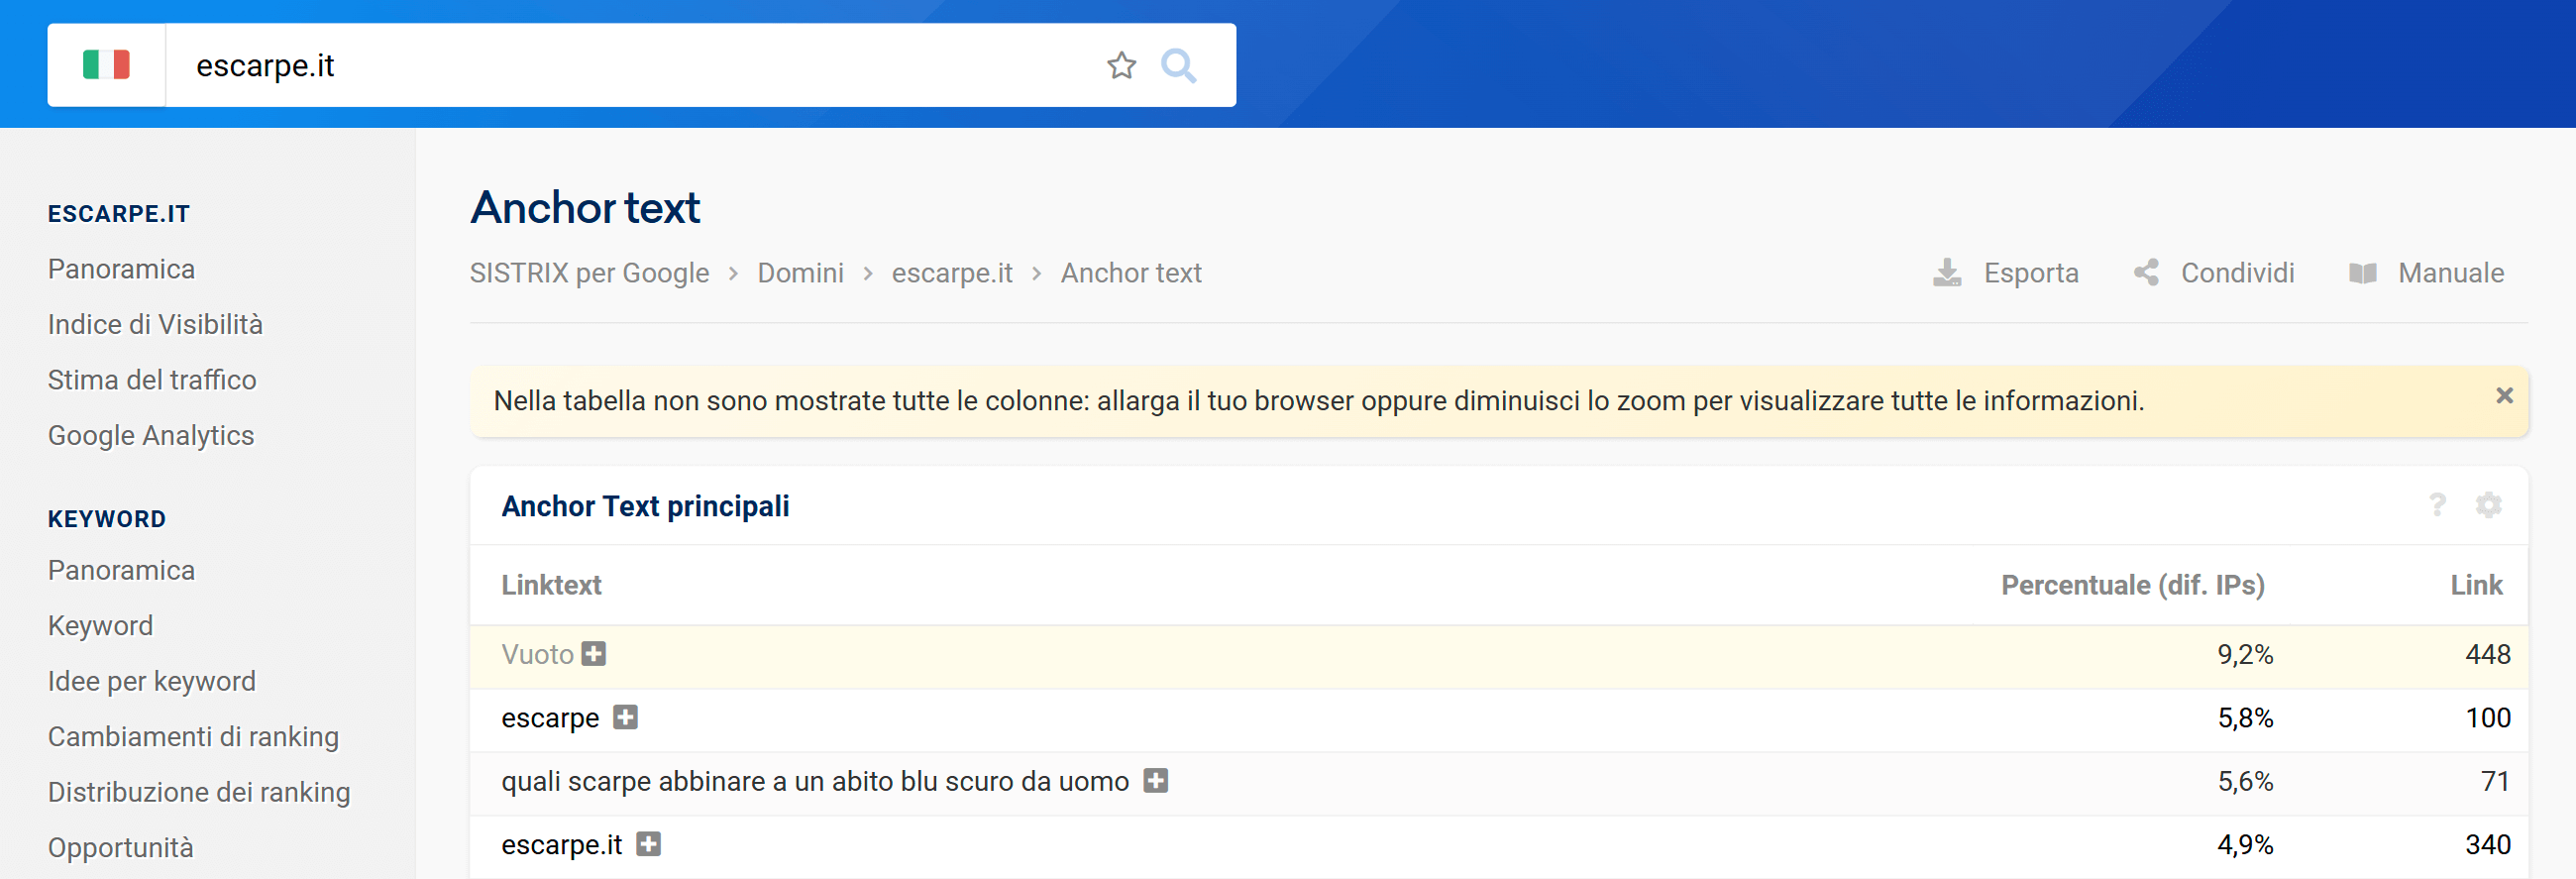Click the Italian flag country selector
This screenshot has height=879, width=2576.
106,65
